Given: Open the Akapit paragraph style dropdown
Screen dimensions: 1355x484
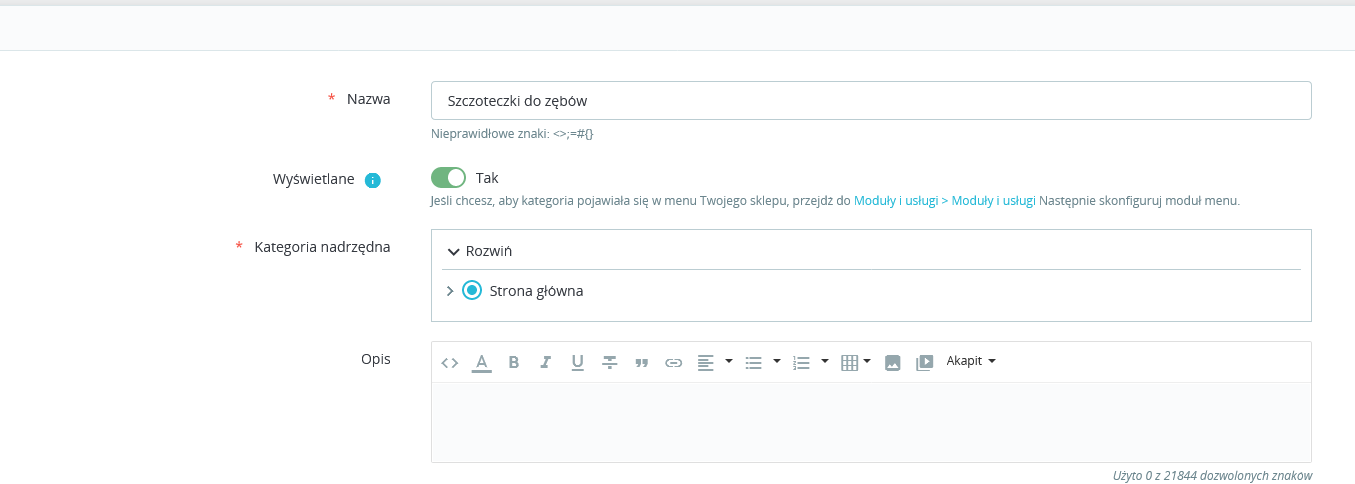Looking at the screenshot, I should [x=971, y=361].
